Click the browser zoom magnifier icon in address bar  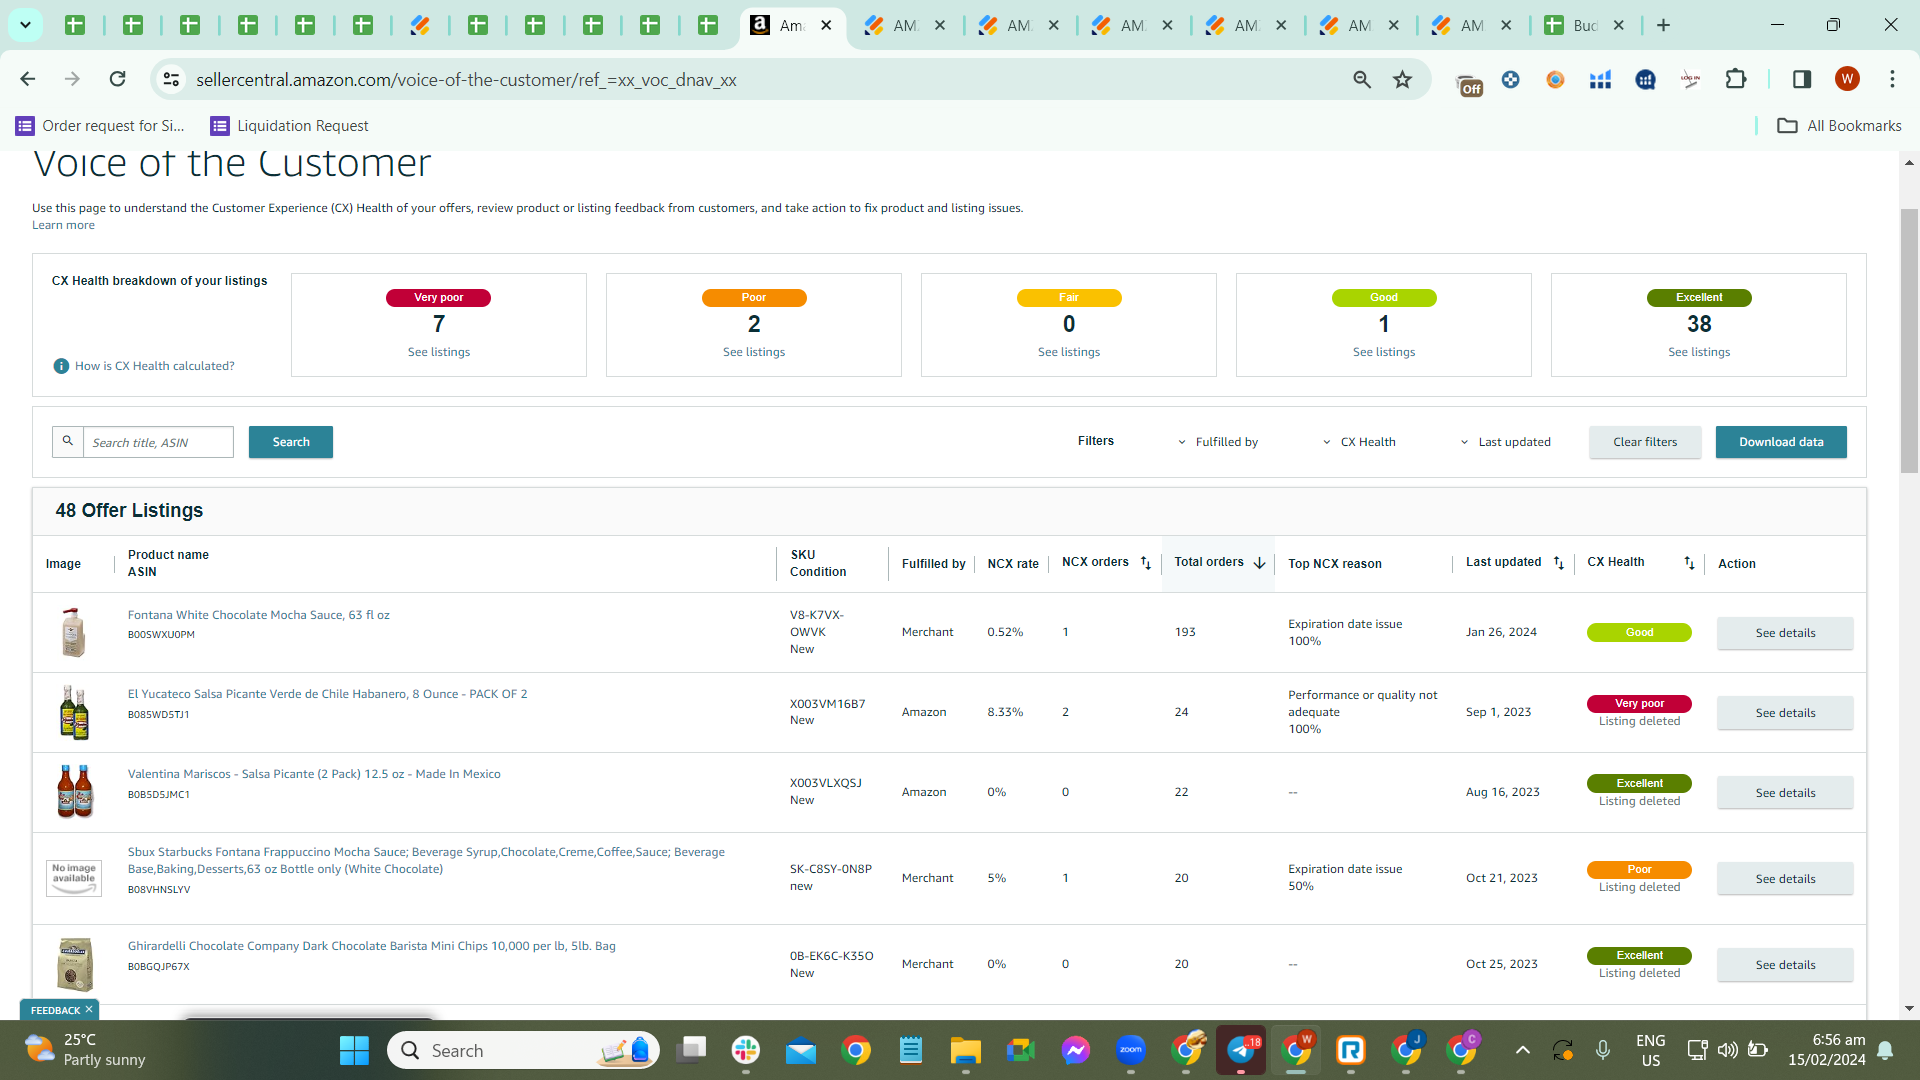coord(1362,80)
